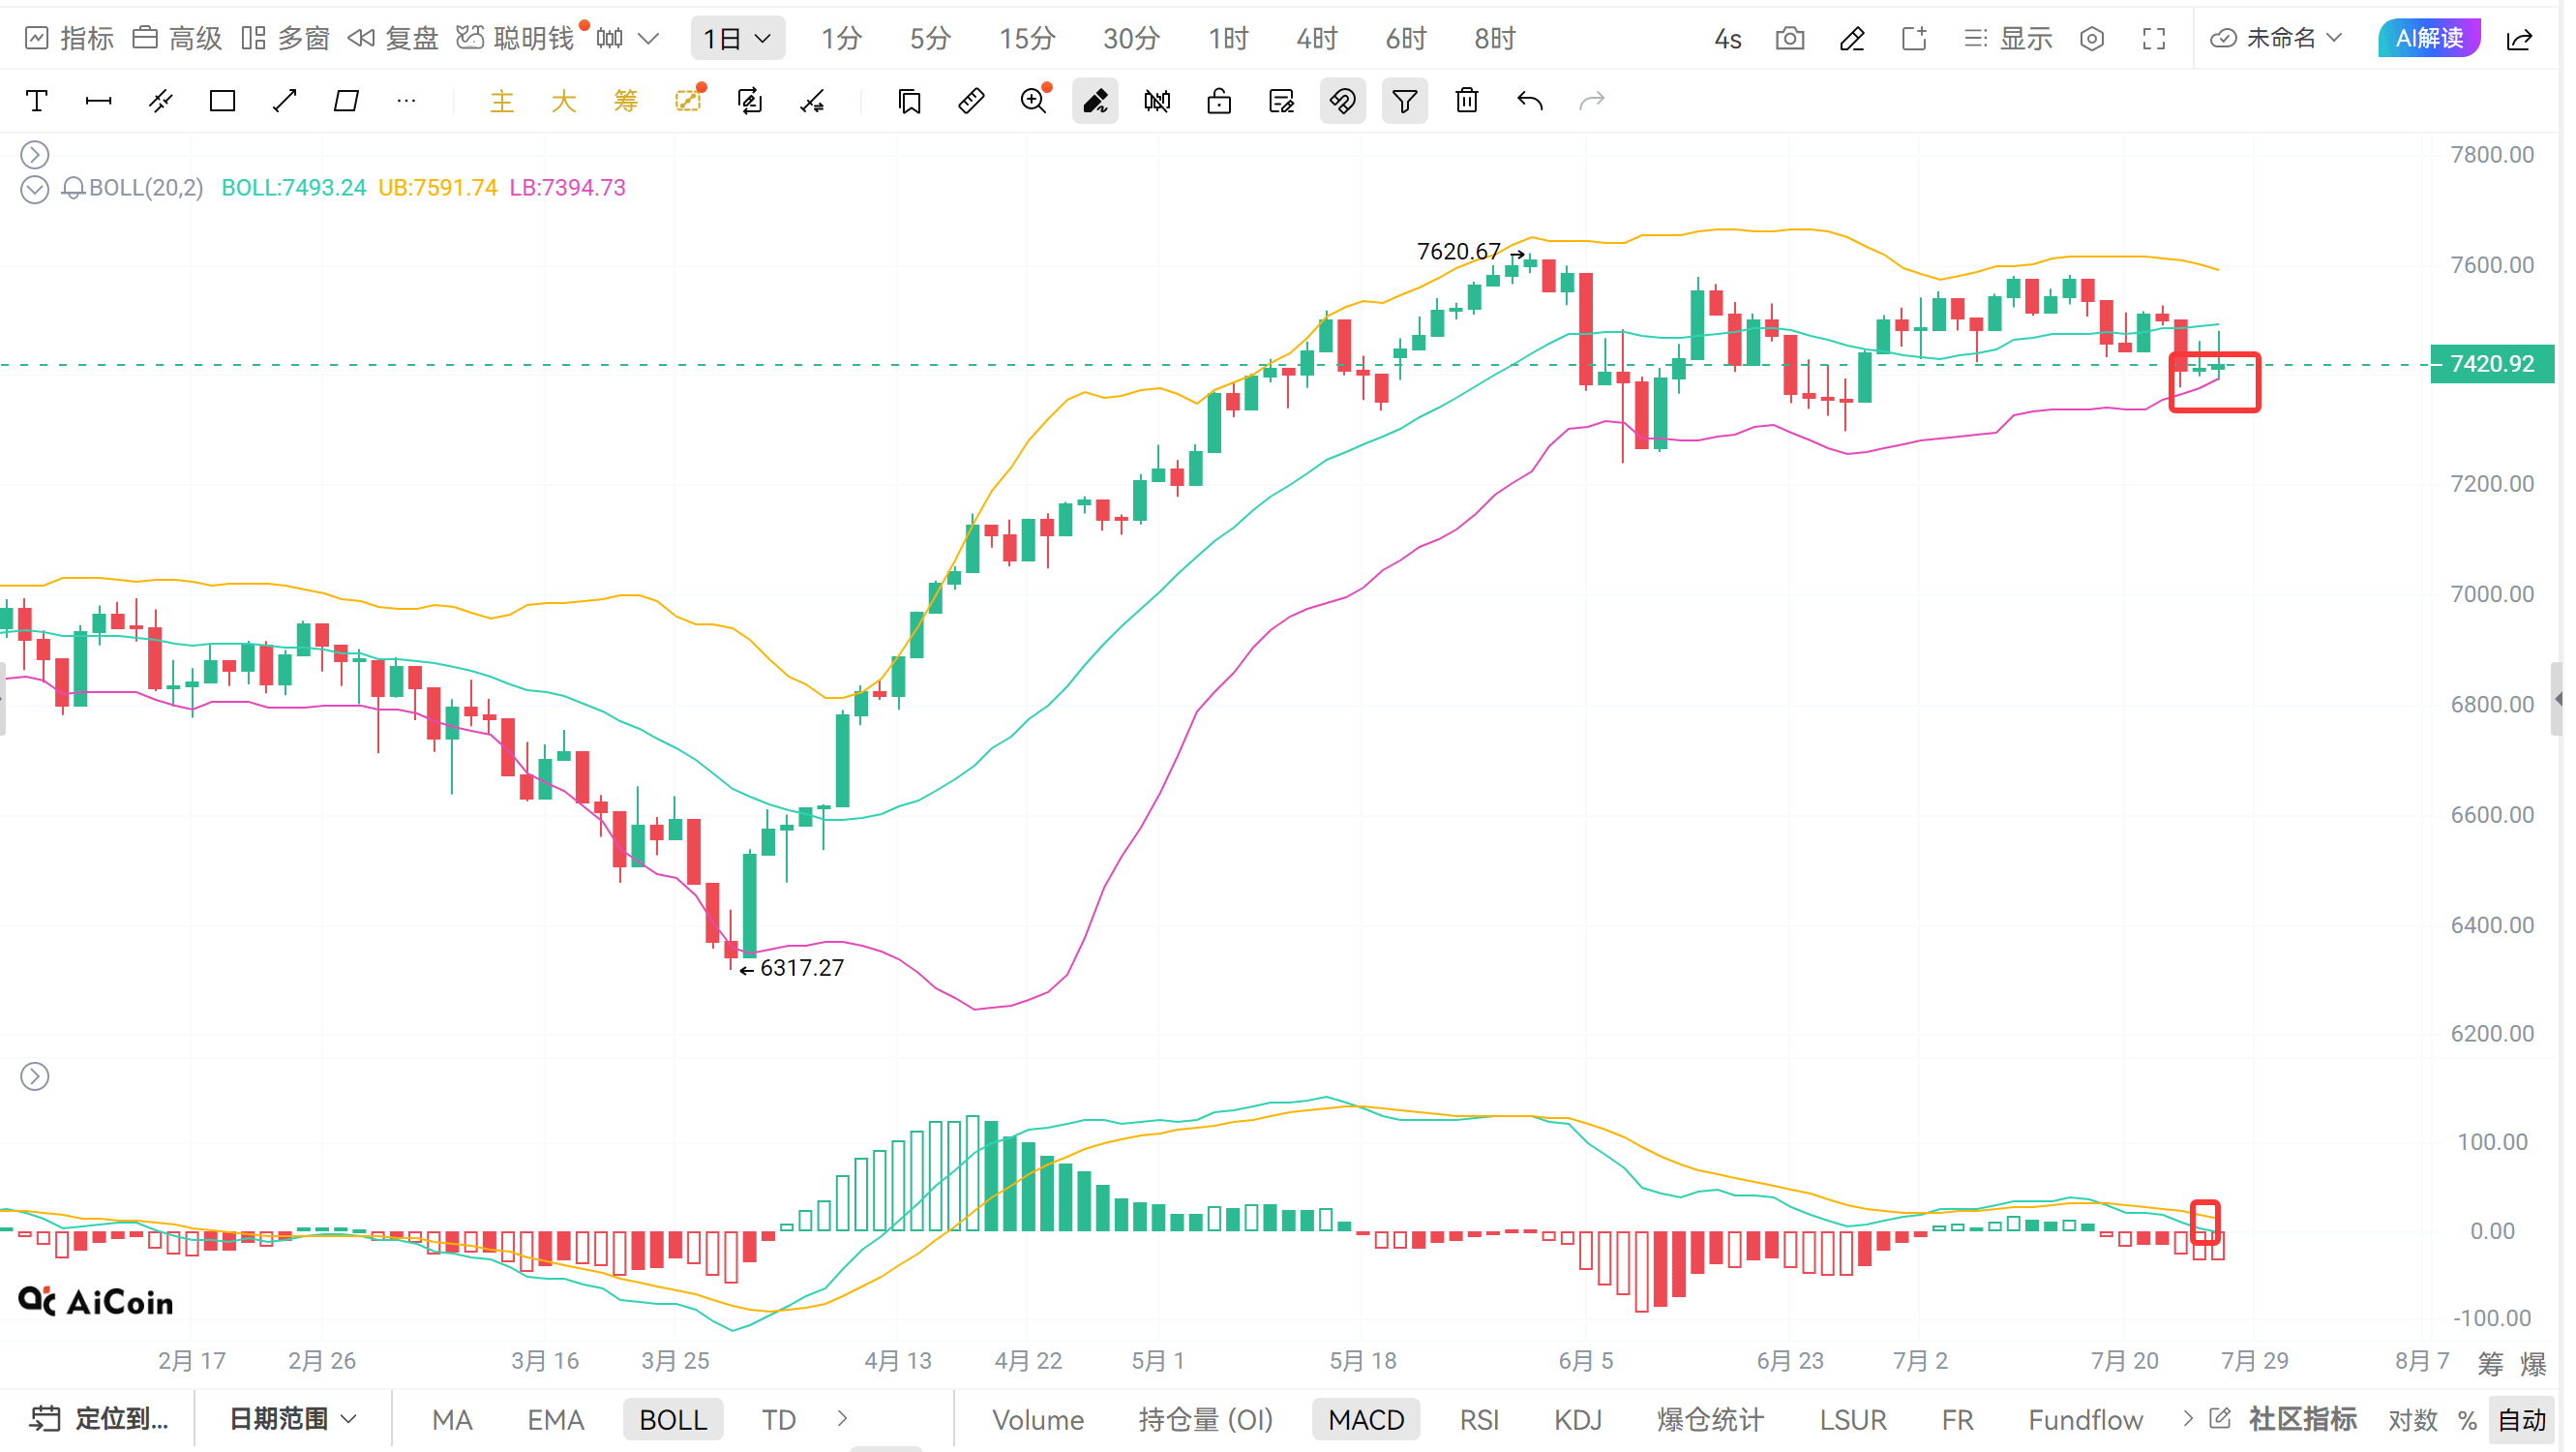Viewport: 2576px width, 1452px height.
Task: Redo the drawing action
Action: pos(1592,101)
